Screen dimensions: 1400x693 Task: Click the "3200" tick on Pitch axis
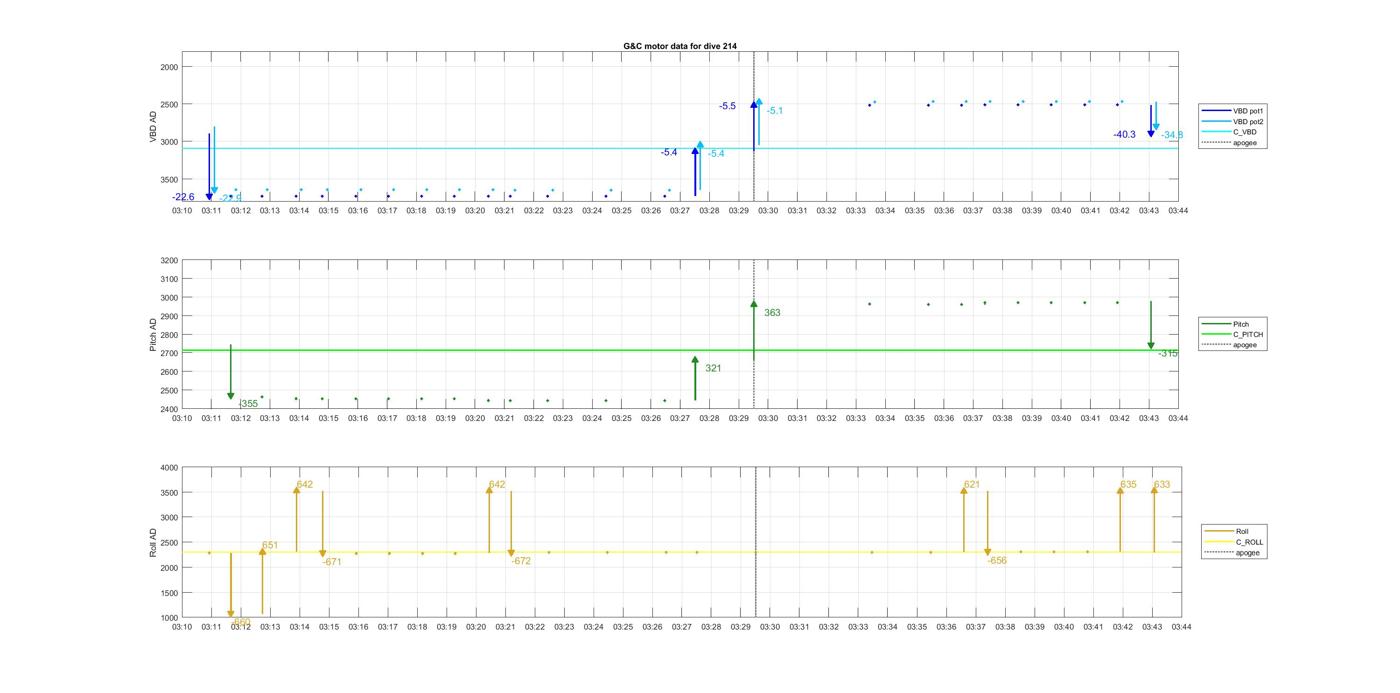coord(169,261)
